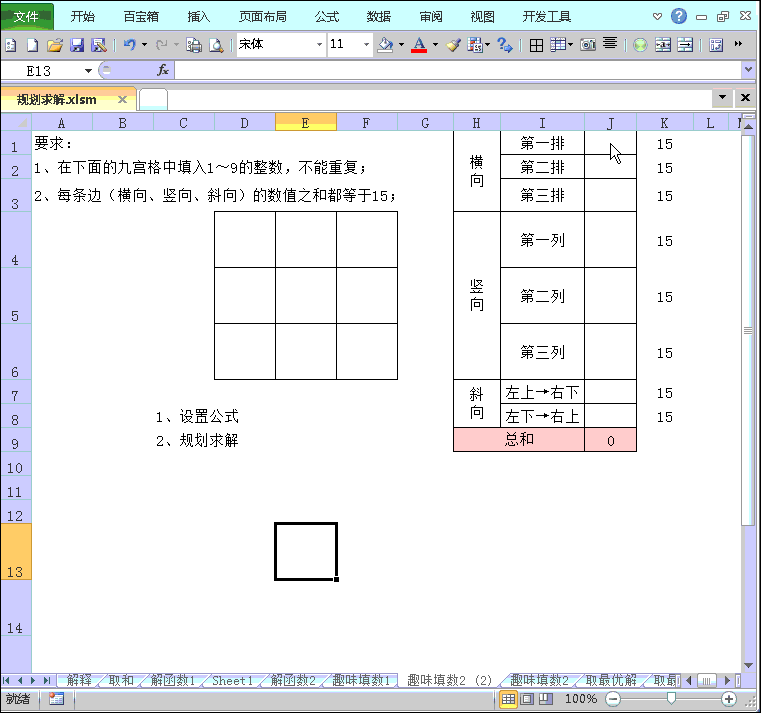The width and height of the screenshot is (761, 713).
Task: Click the blue question mark arrow toolbar icon
Action: point(504,45)
